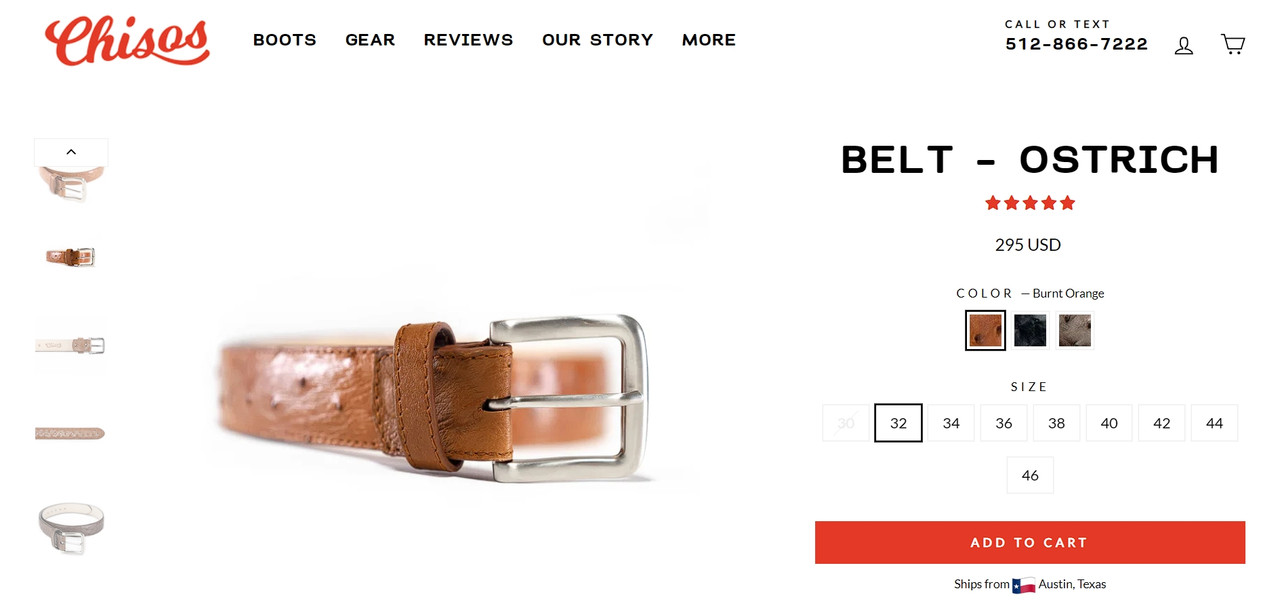
Task: Click the five-star rating
Action: pos(1030,203)
